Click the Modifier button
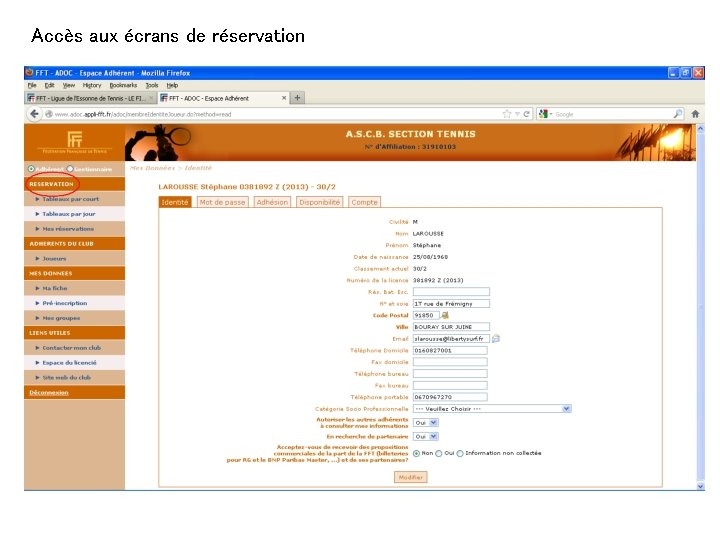Screen dimensions: 720x540 (411, 477)
